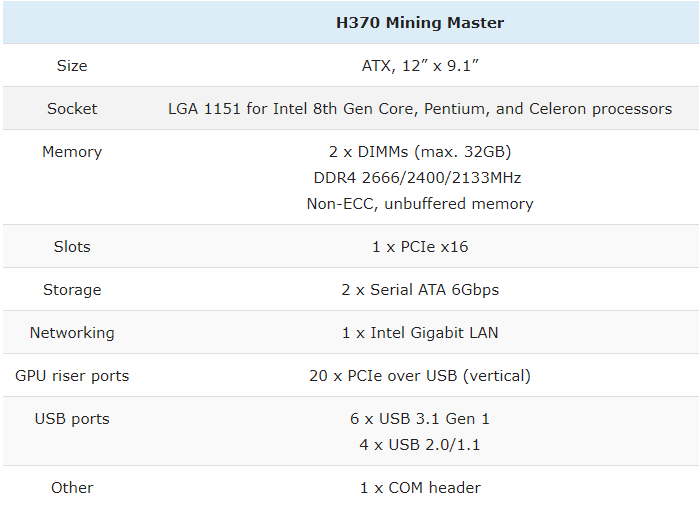
Task: Click the 20 x PCIe over USB value
Action: pos(420,375)
